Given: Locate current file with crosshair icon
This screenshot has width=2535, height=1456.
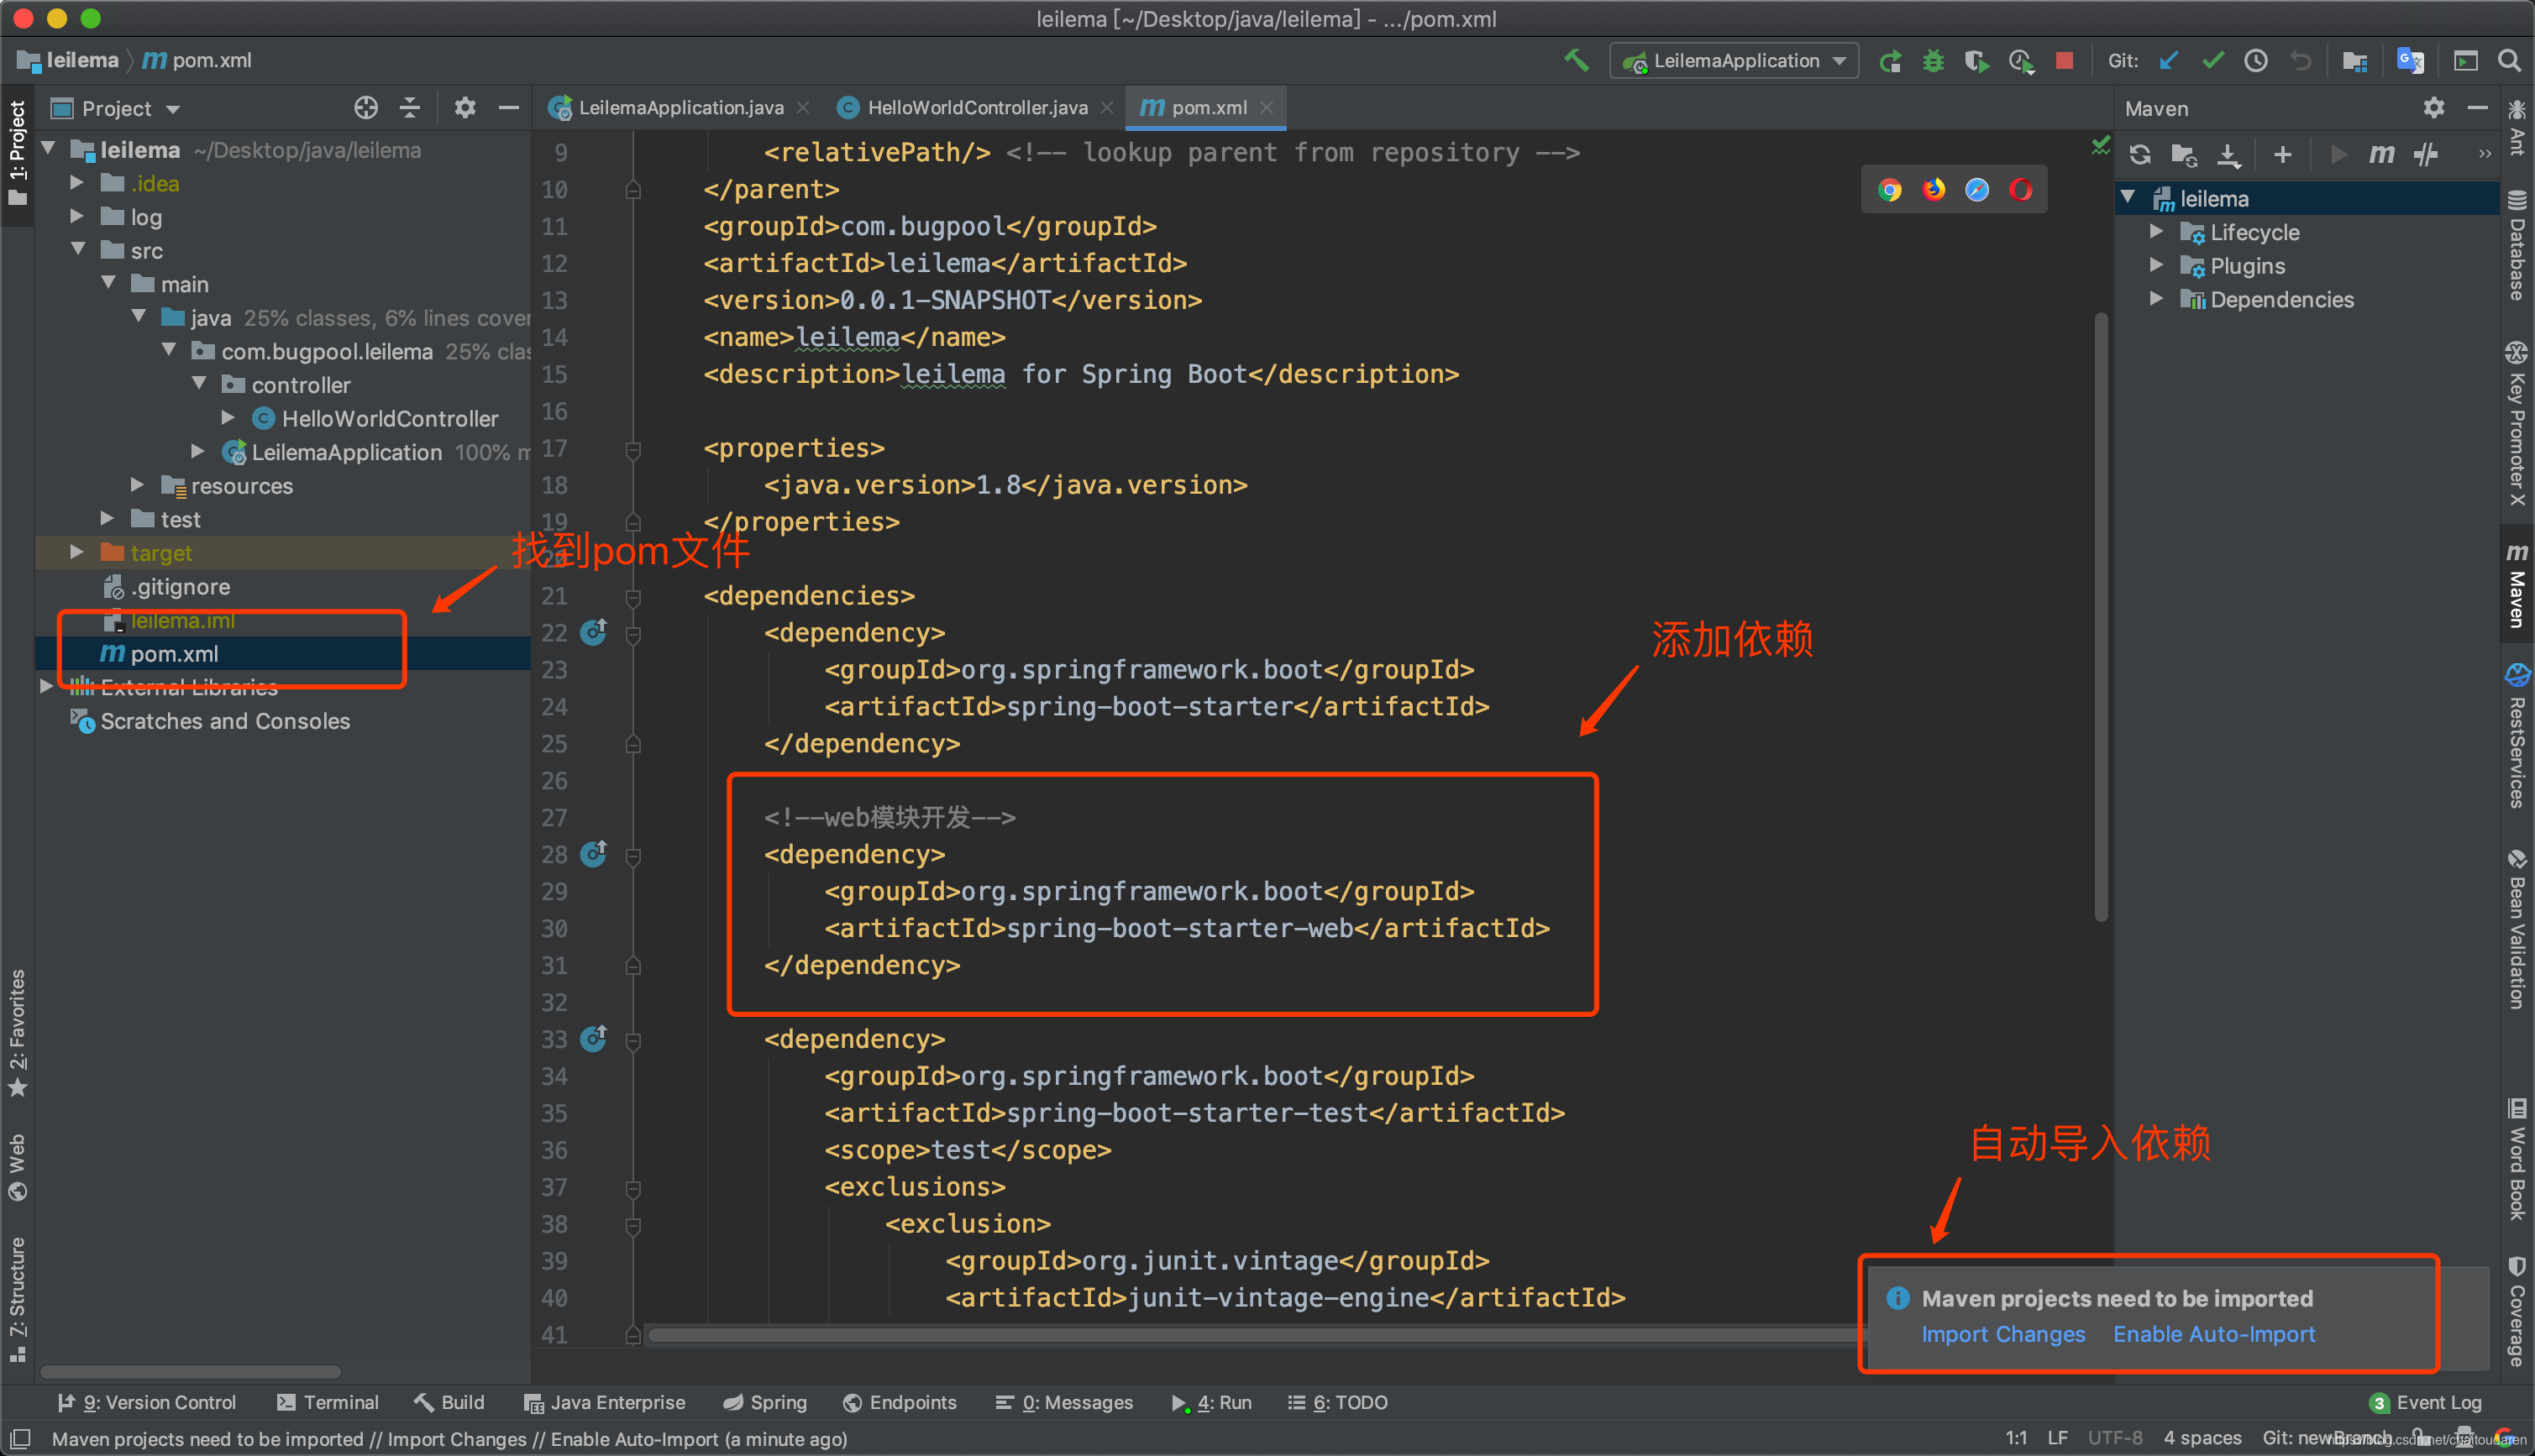Looking at the screenshot, I should [x=366, y=108].
